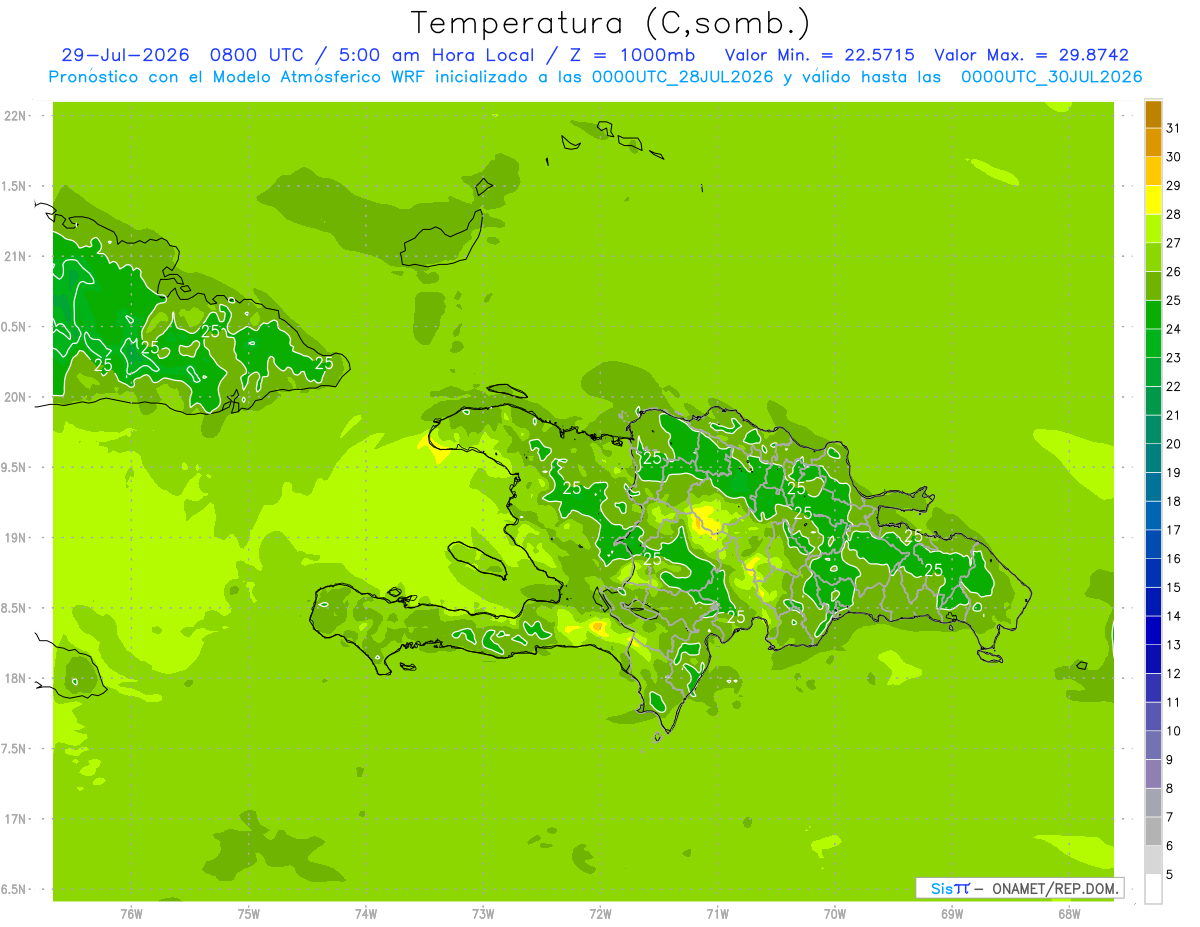The height and width of the screenshot is (927, 1200).
Task: Select the "29-Jul-2026" forecast date text
Action: pyautogui.click(x=126, y=56)
